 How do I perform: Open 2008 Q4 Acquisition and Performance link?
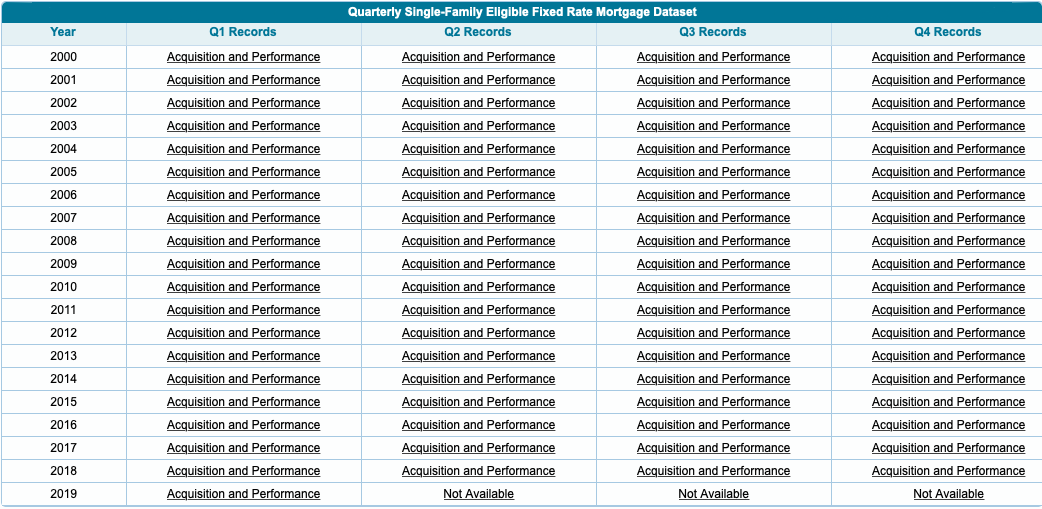(948, 241)
